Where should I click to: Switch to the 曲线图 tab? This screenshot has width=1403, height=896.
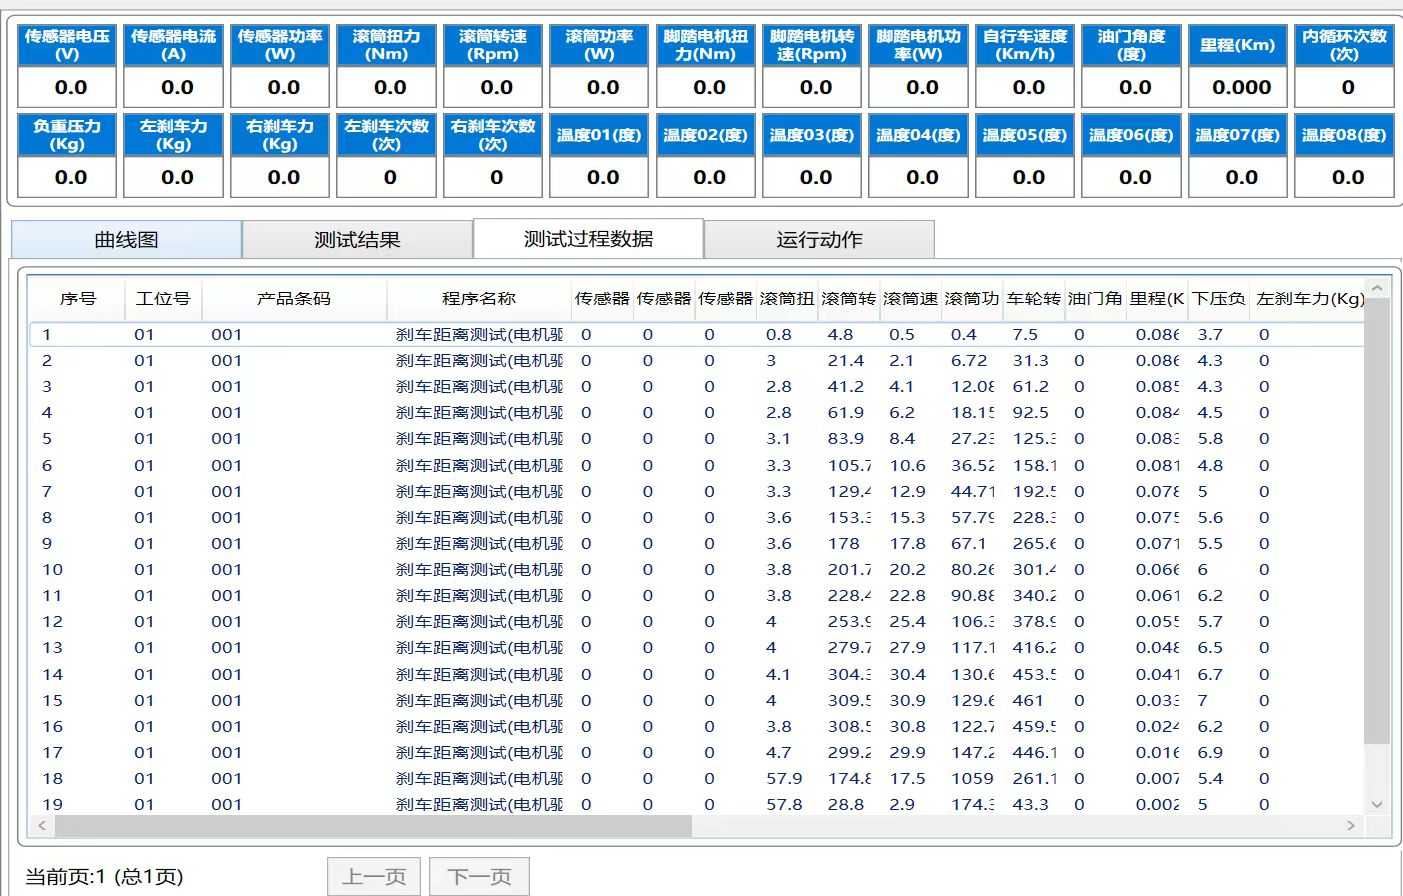point(126,240)
